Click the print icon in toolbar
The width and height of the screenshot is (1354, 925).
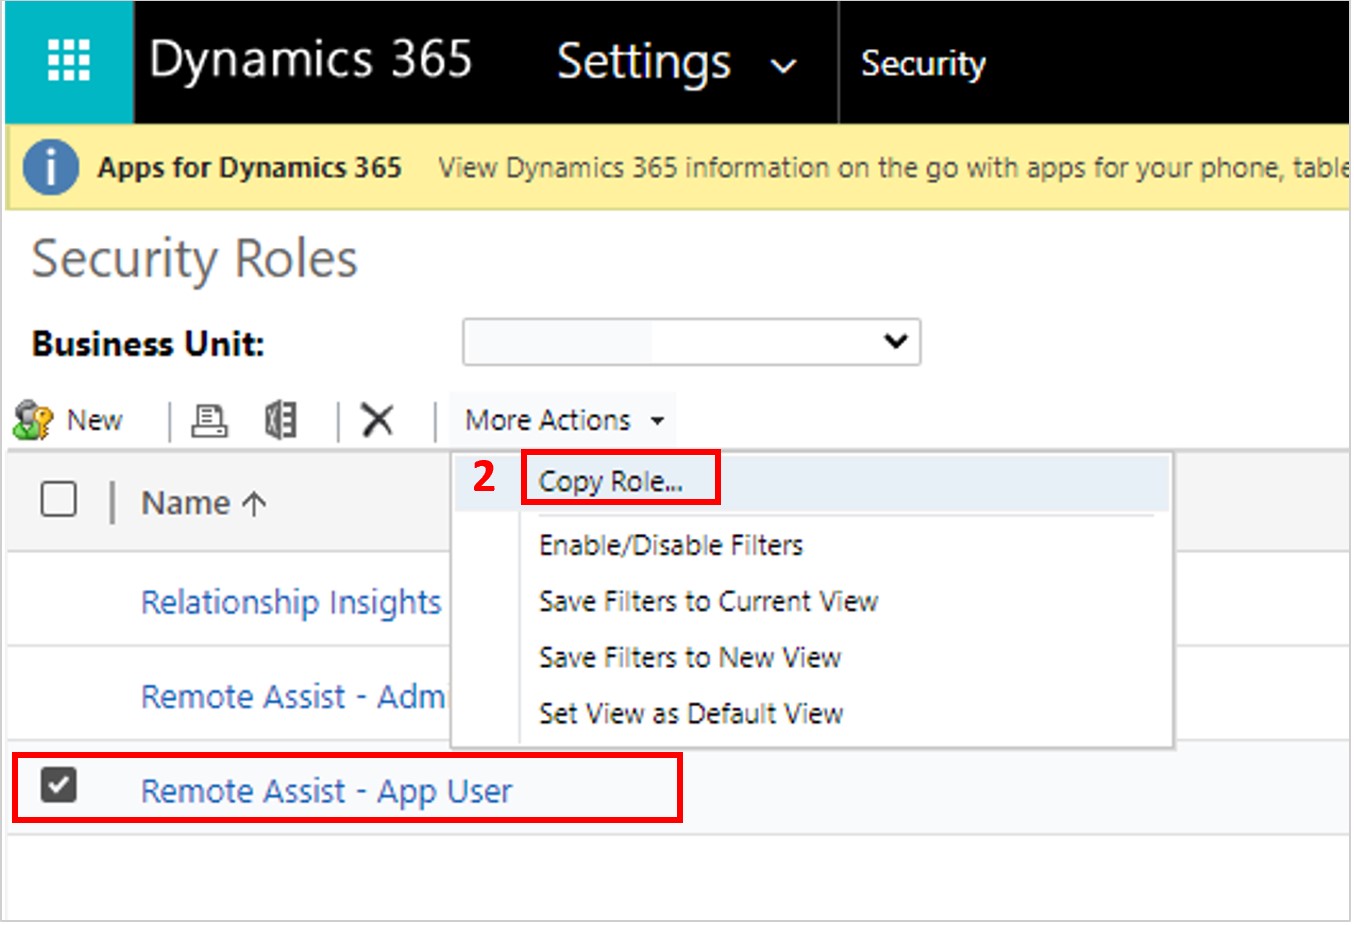pyautogui.click(x=209, y=420)
